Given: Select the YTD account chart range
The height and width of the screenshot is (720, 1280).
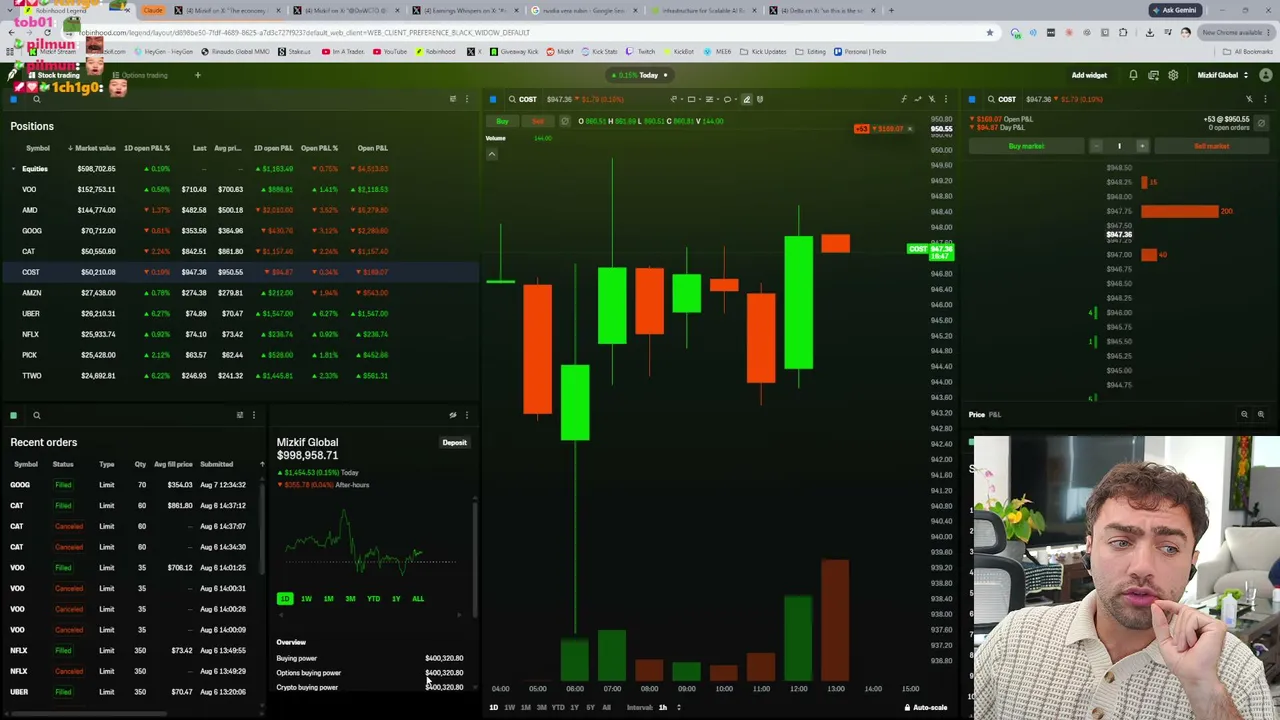Looking at the screenshot, I should (x=373, y=599).
